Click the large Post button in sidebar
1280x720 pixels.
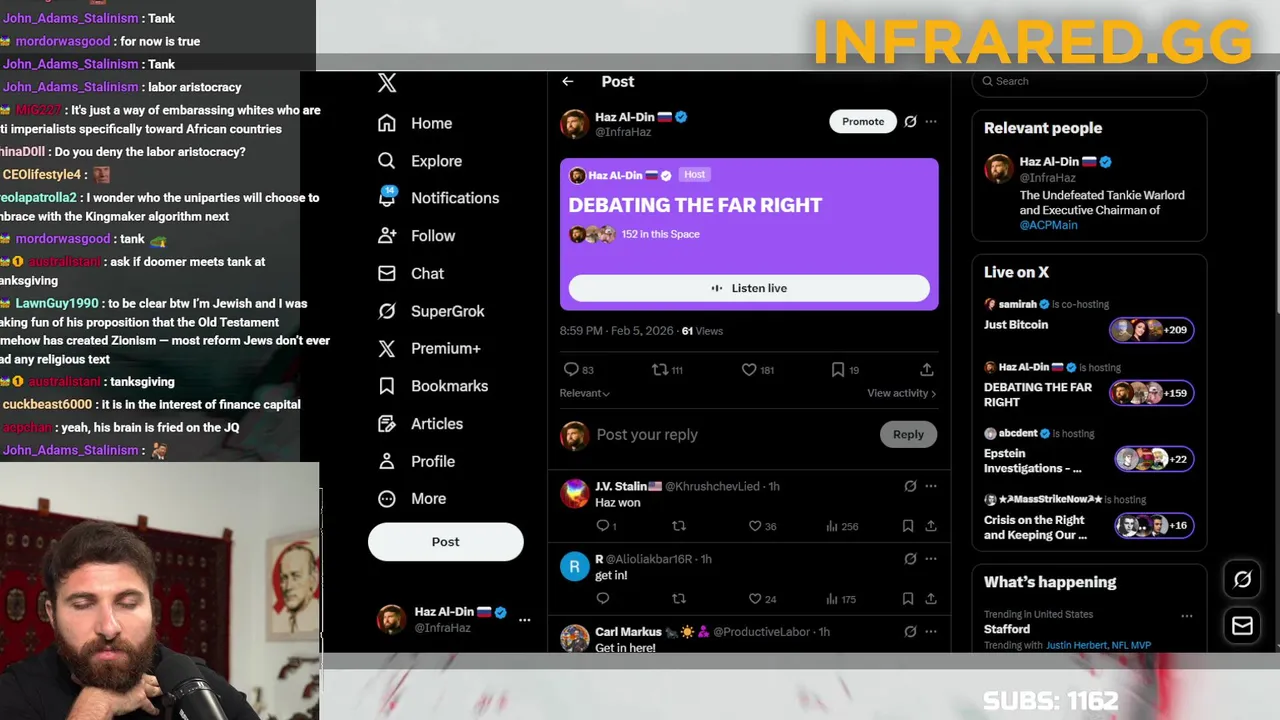[x=445, y=542]
